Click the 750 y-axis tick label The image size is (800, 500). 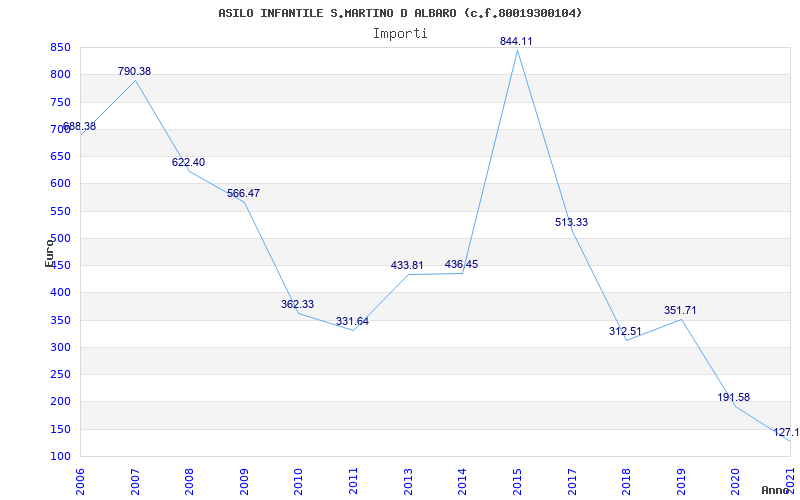tap(60, 103)
